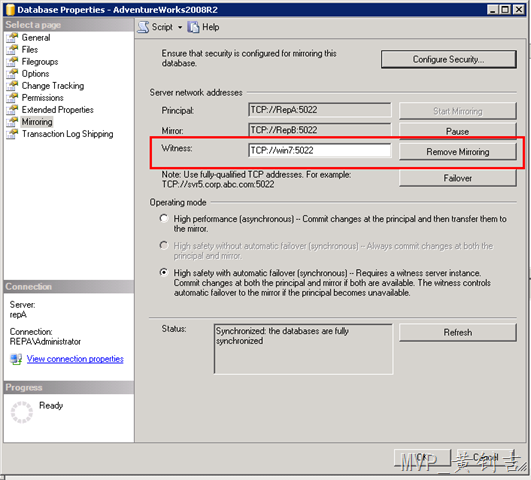Open the Filegroups page

(40, 61)
